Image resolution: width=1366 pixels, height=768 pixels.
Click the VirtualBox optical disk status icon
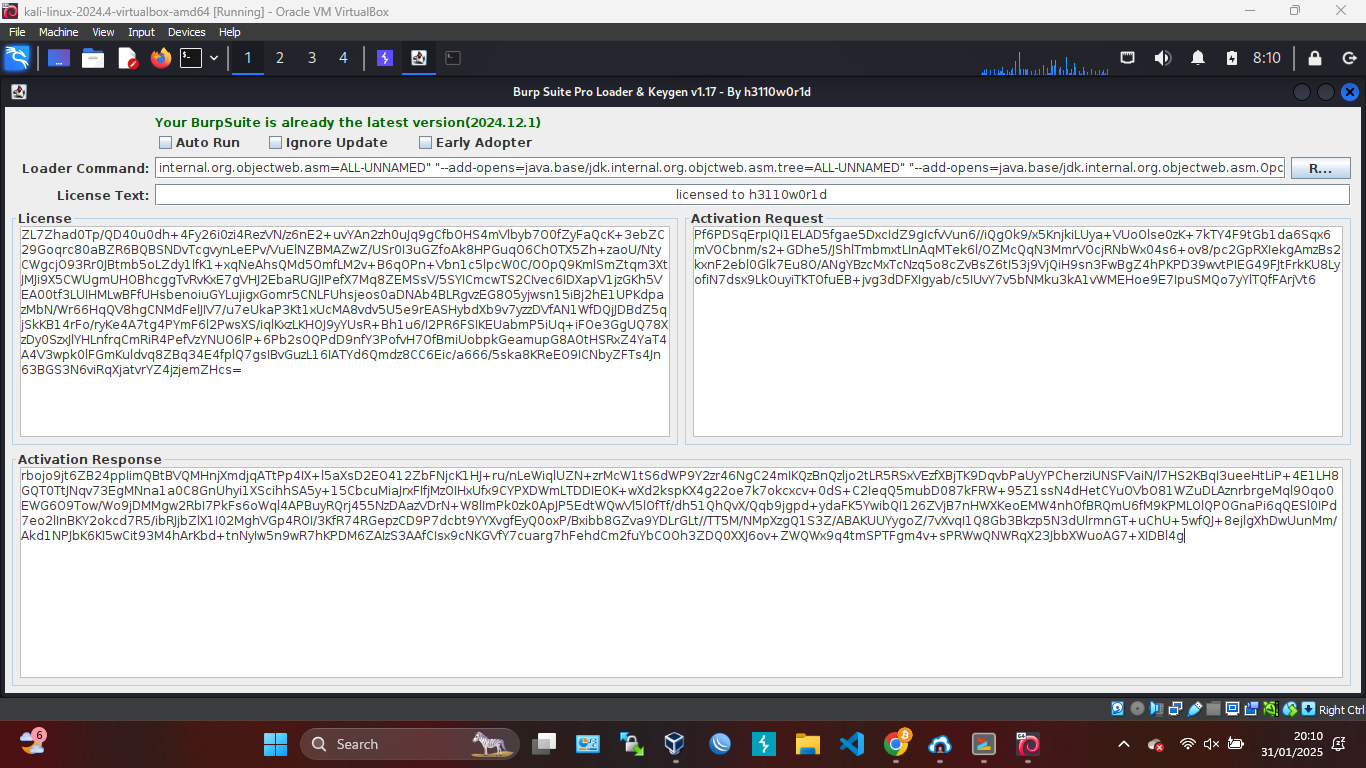pyautogui.click(x=1137, y=709)
